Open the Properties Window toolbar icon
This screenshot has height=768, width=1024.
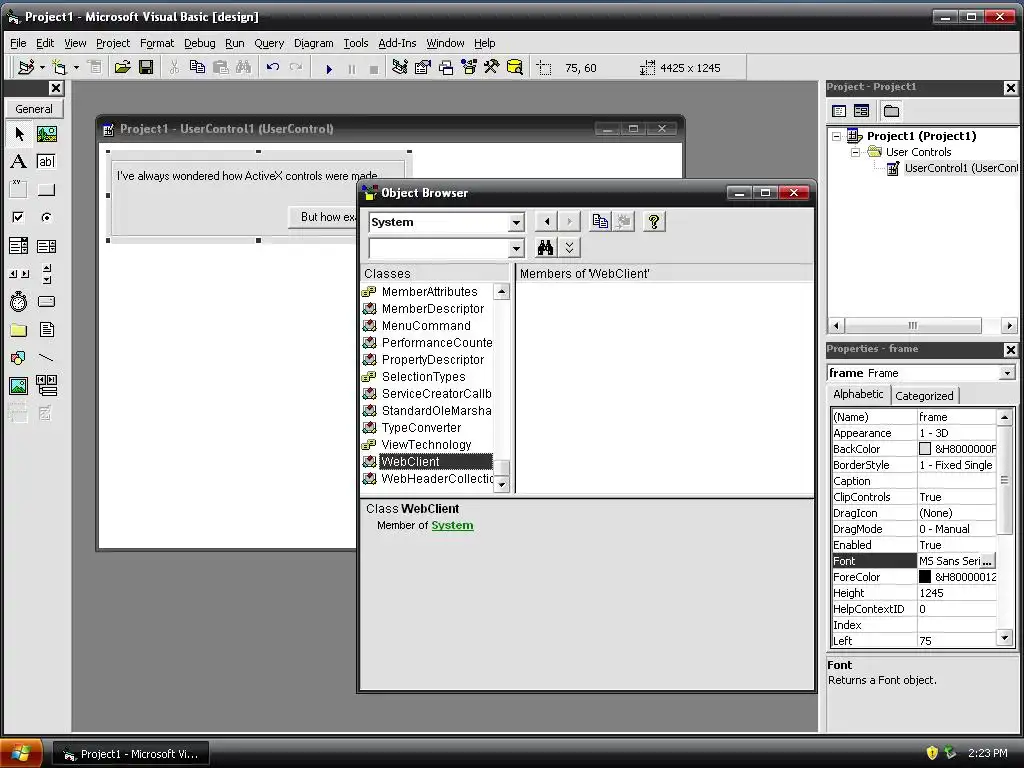[423, 67]
